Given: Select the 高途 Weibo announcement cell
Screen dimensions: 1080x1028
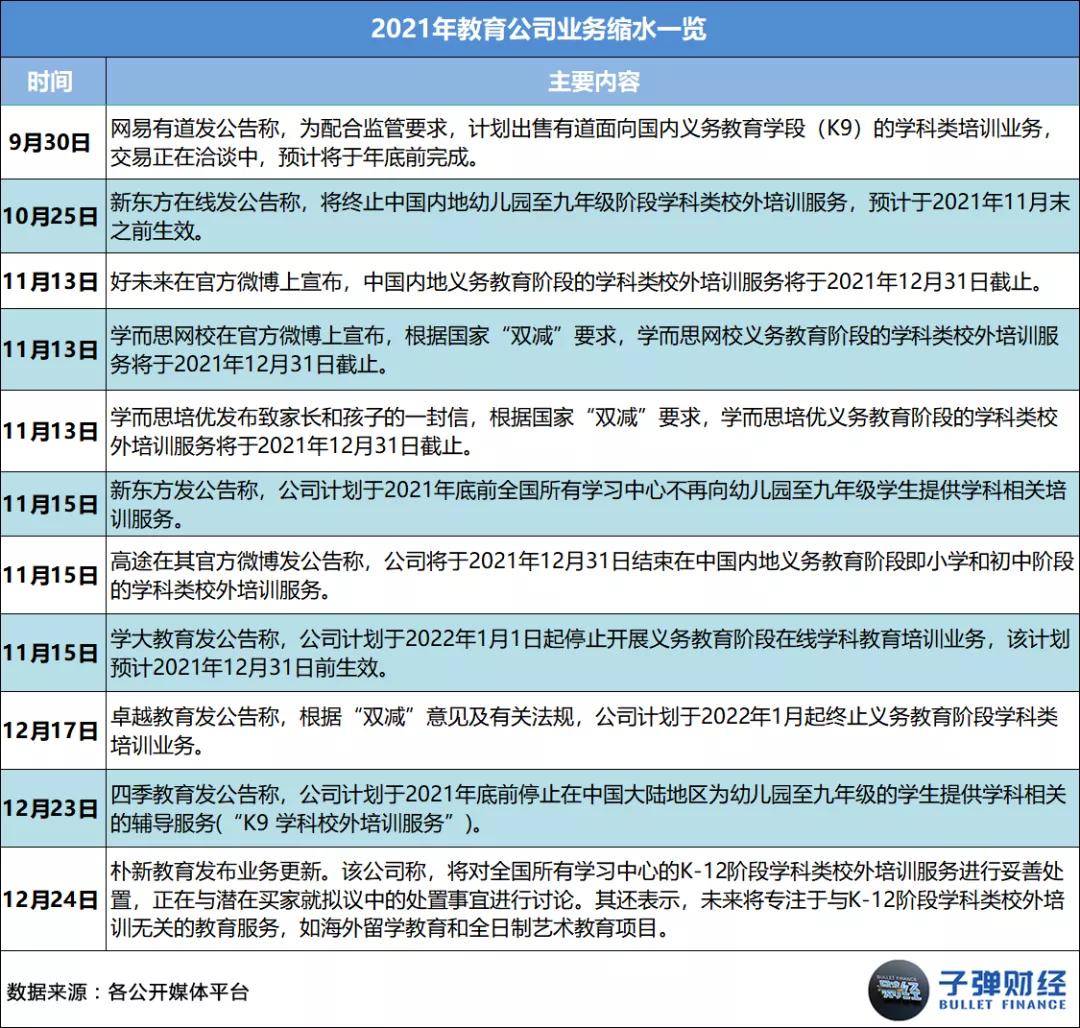Looking at the screenshot, I should [590, 573].
